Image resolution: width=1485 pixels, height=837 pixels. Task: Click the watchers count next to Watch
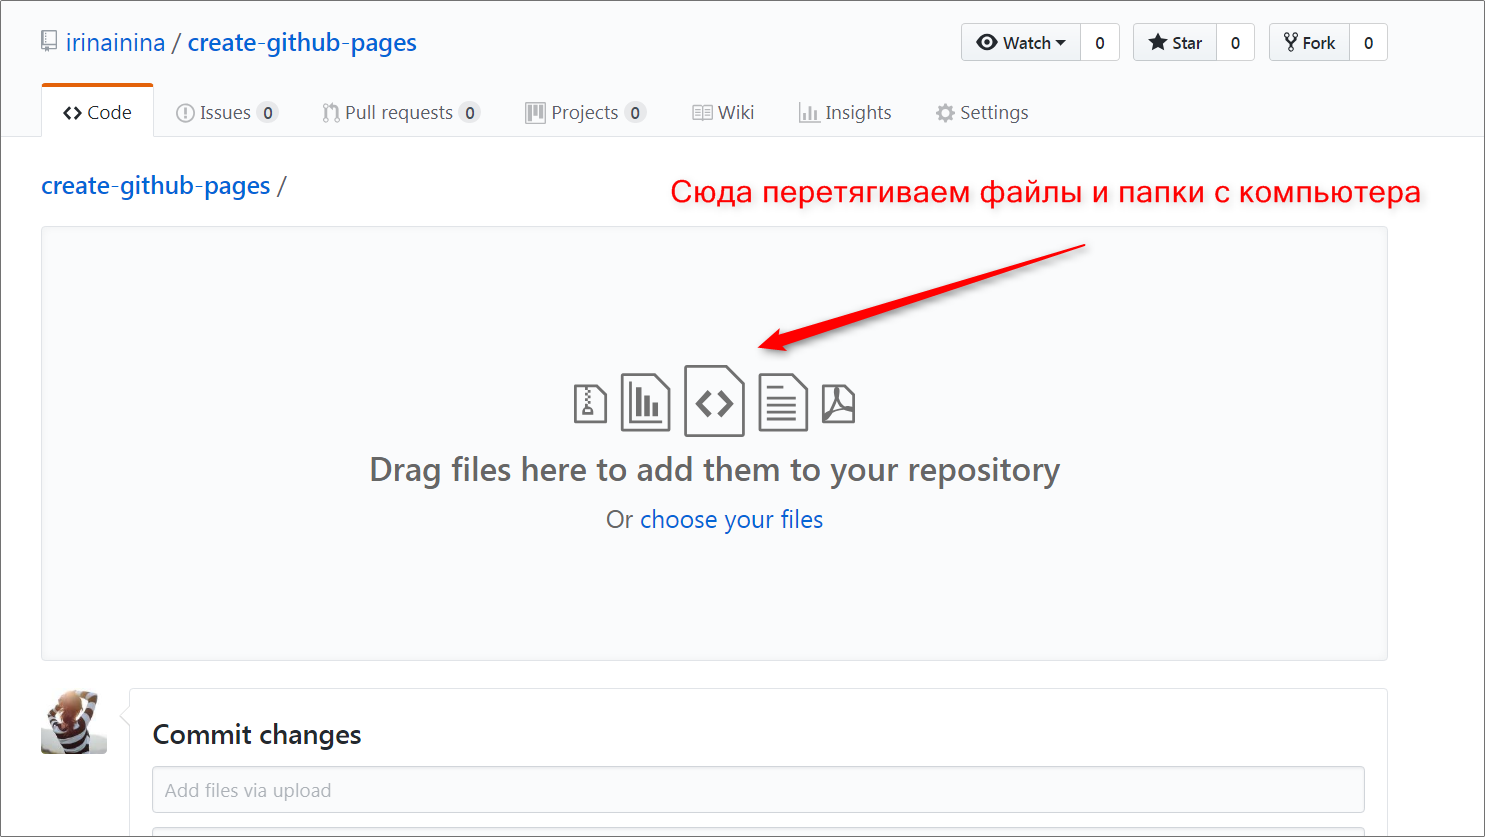1100,42
